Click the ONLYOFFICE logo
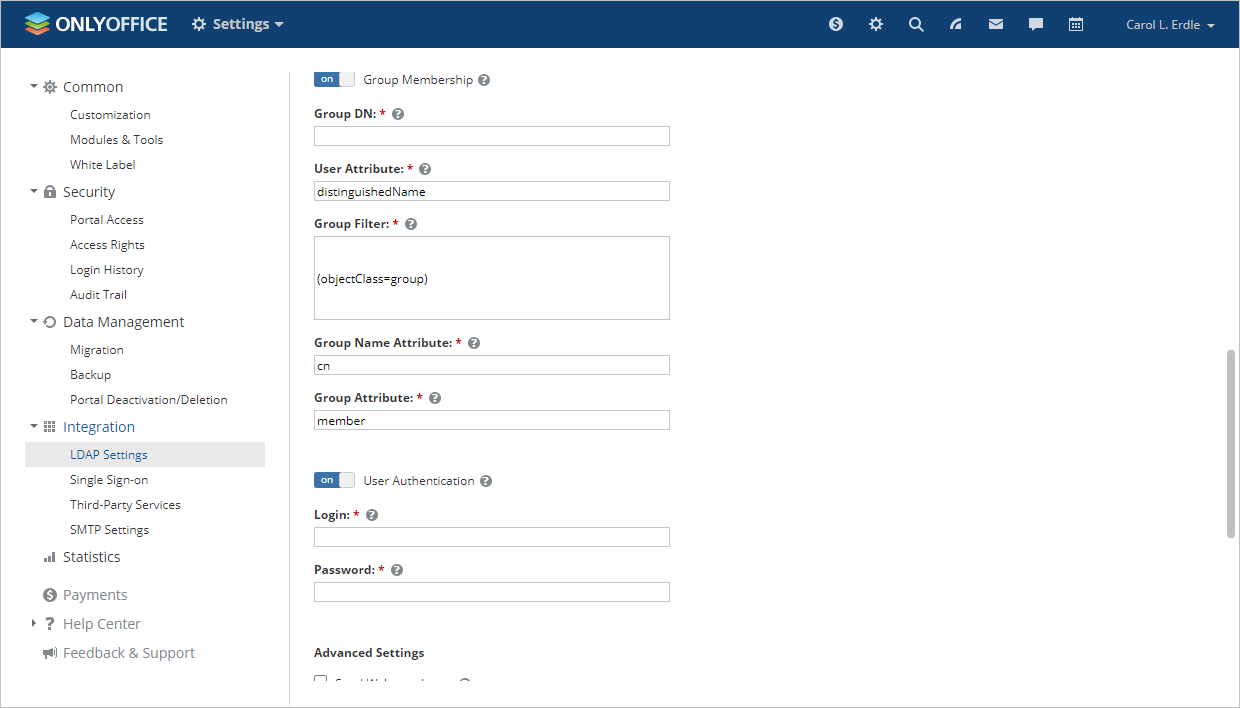 point(95,23)
